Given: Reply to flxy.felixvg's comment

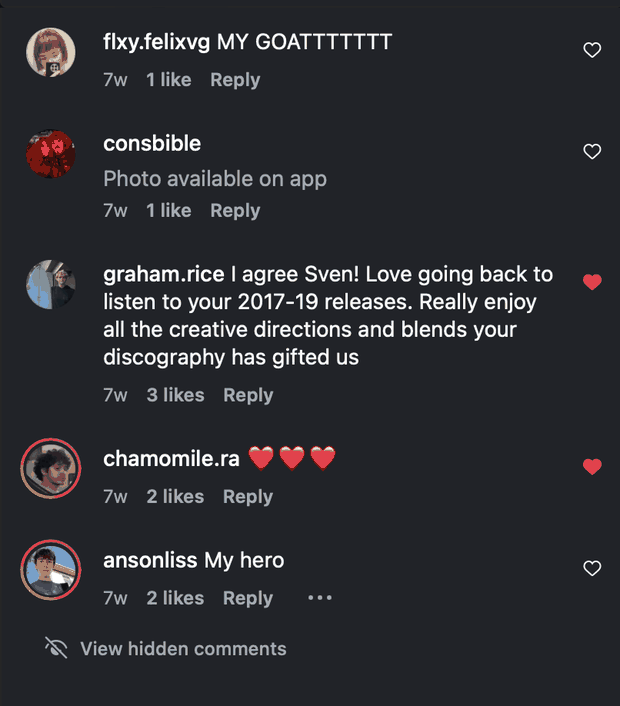Looking at the screenshot, I should (x=235, y=80).
